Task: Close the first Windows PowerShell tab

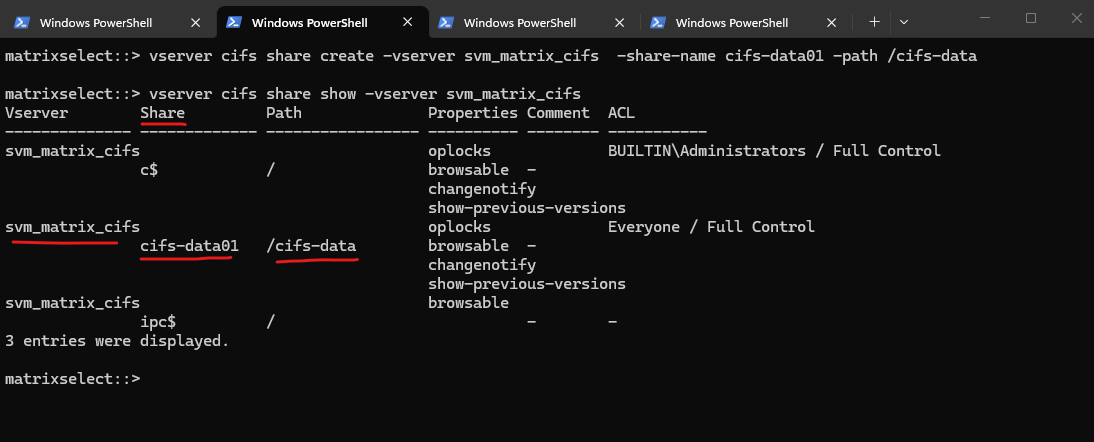Action: coord(197,22)
